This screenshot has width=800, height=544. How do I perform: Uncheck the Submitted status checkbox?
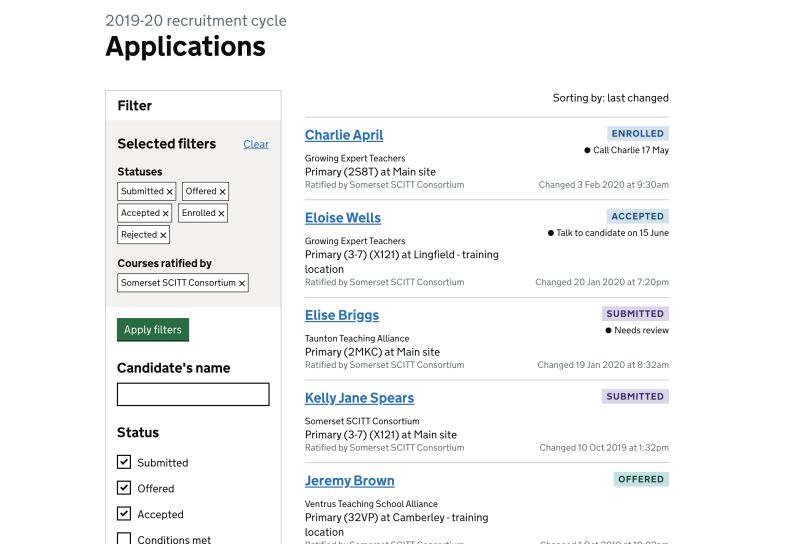(124, 462)
